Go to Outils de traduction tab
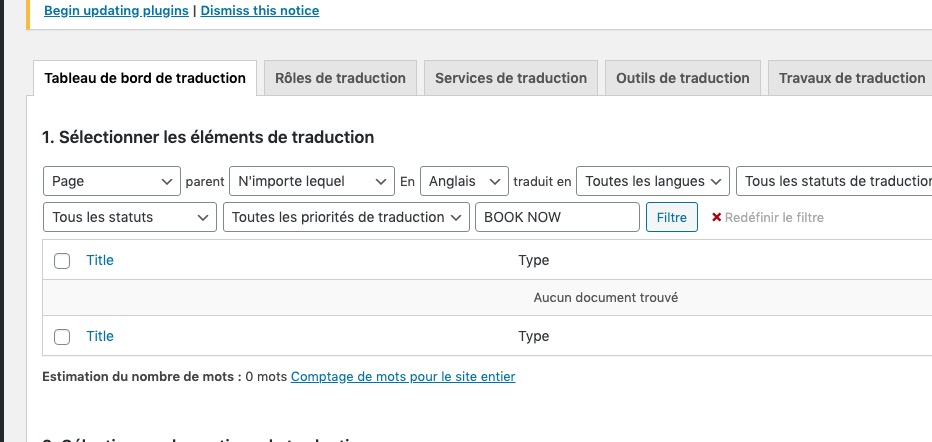The image size is (932, 442). click(682, 78)
